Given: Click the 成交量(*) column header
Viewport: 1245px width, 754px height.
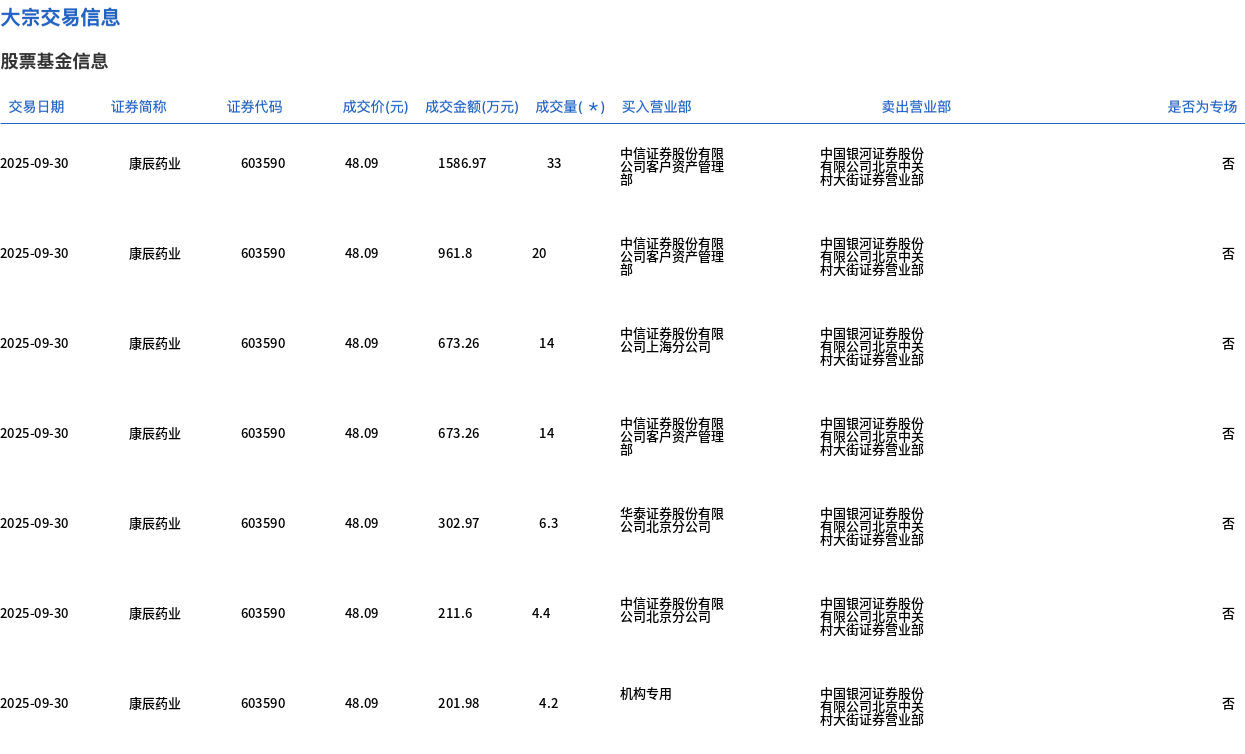Looking at the screenshot, I should coord(570,107).
